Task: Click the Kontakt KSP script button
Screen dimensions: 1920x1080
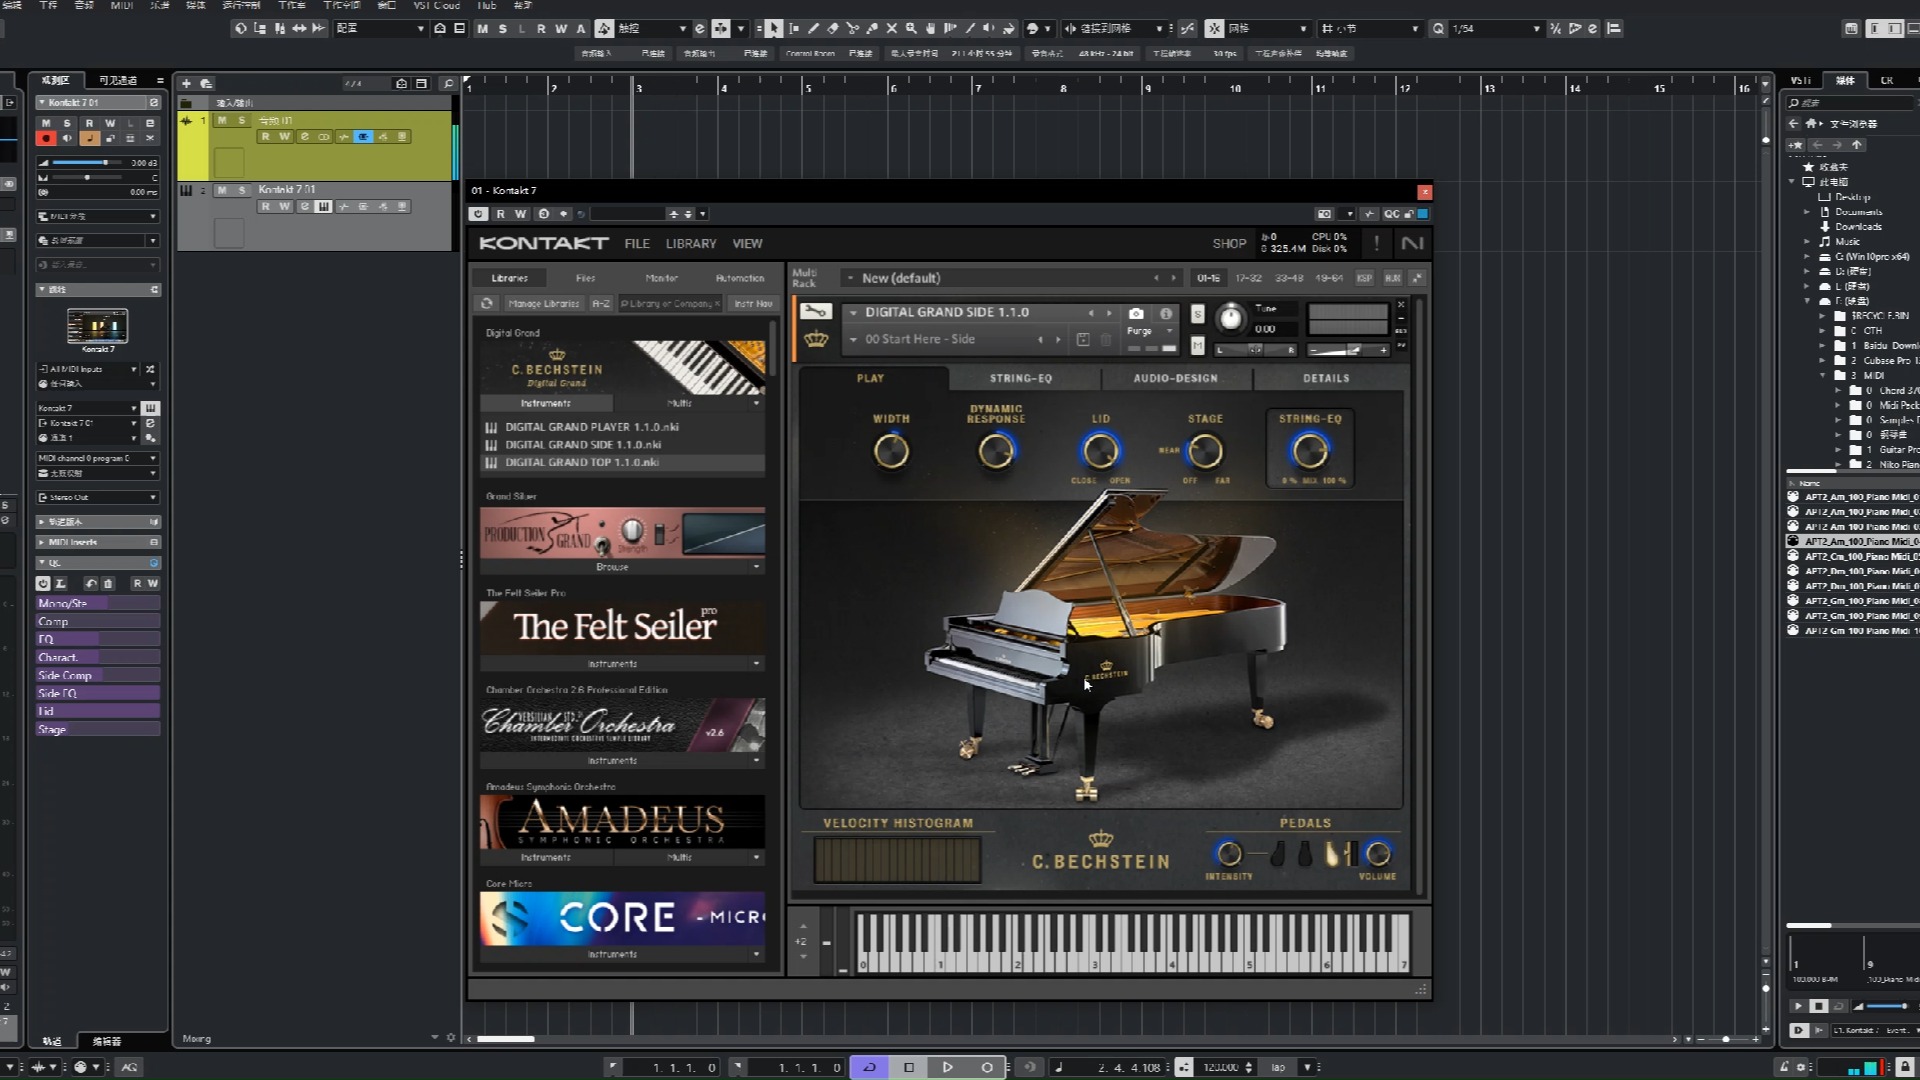Action: tap(1364, 278)
